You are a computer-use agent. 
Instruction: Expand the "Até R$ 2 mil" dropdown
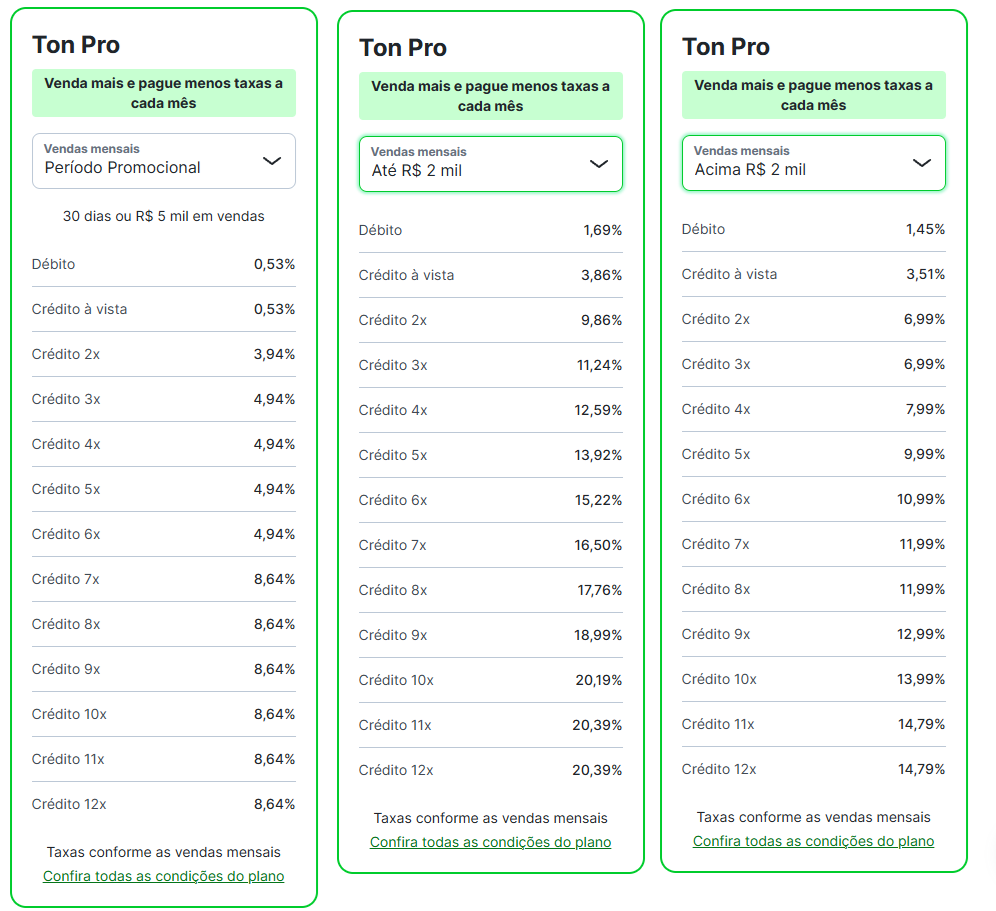[490, 164]
